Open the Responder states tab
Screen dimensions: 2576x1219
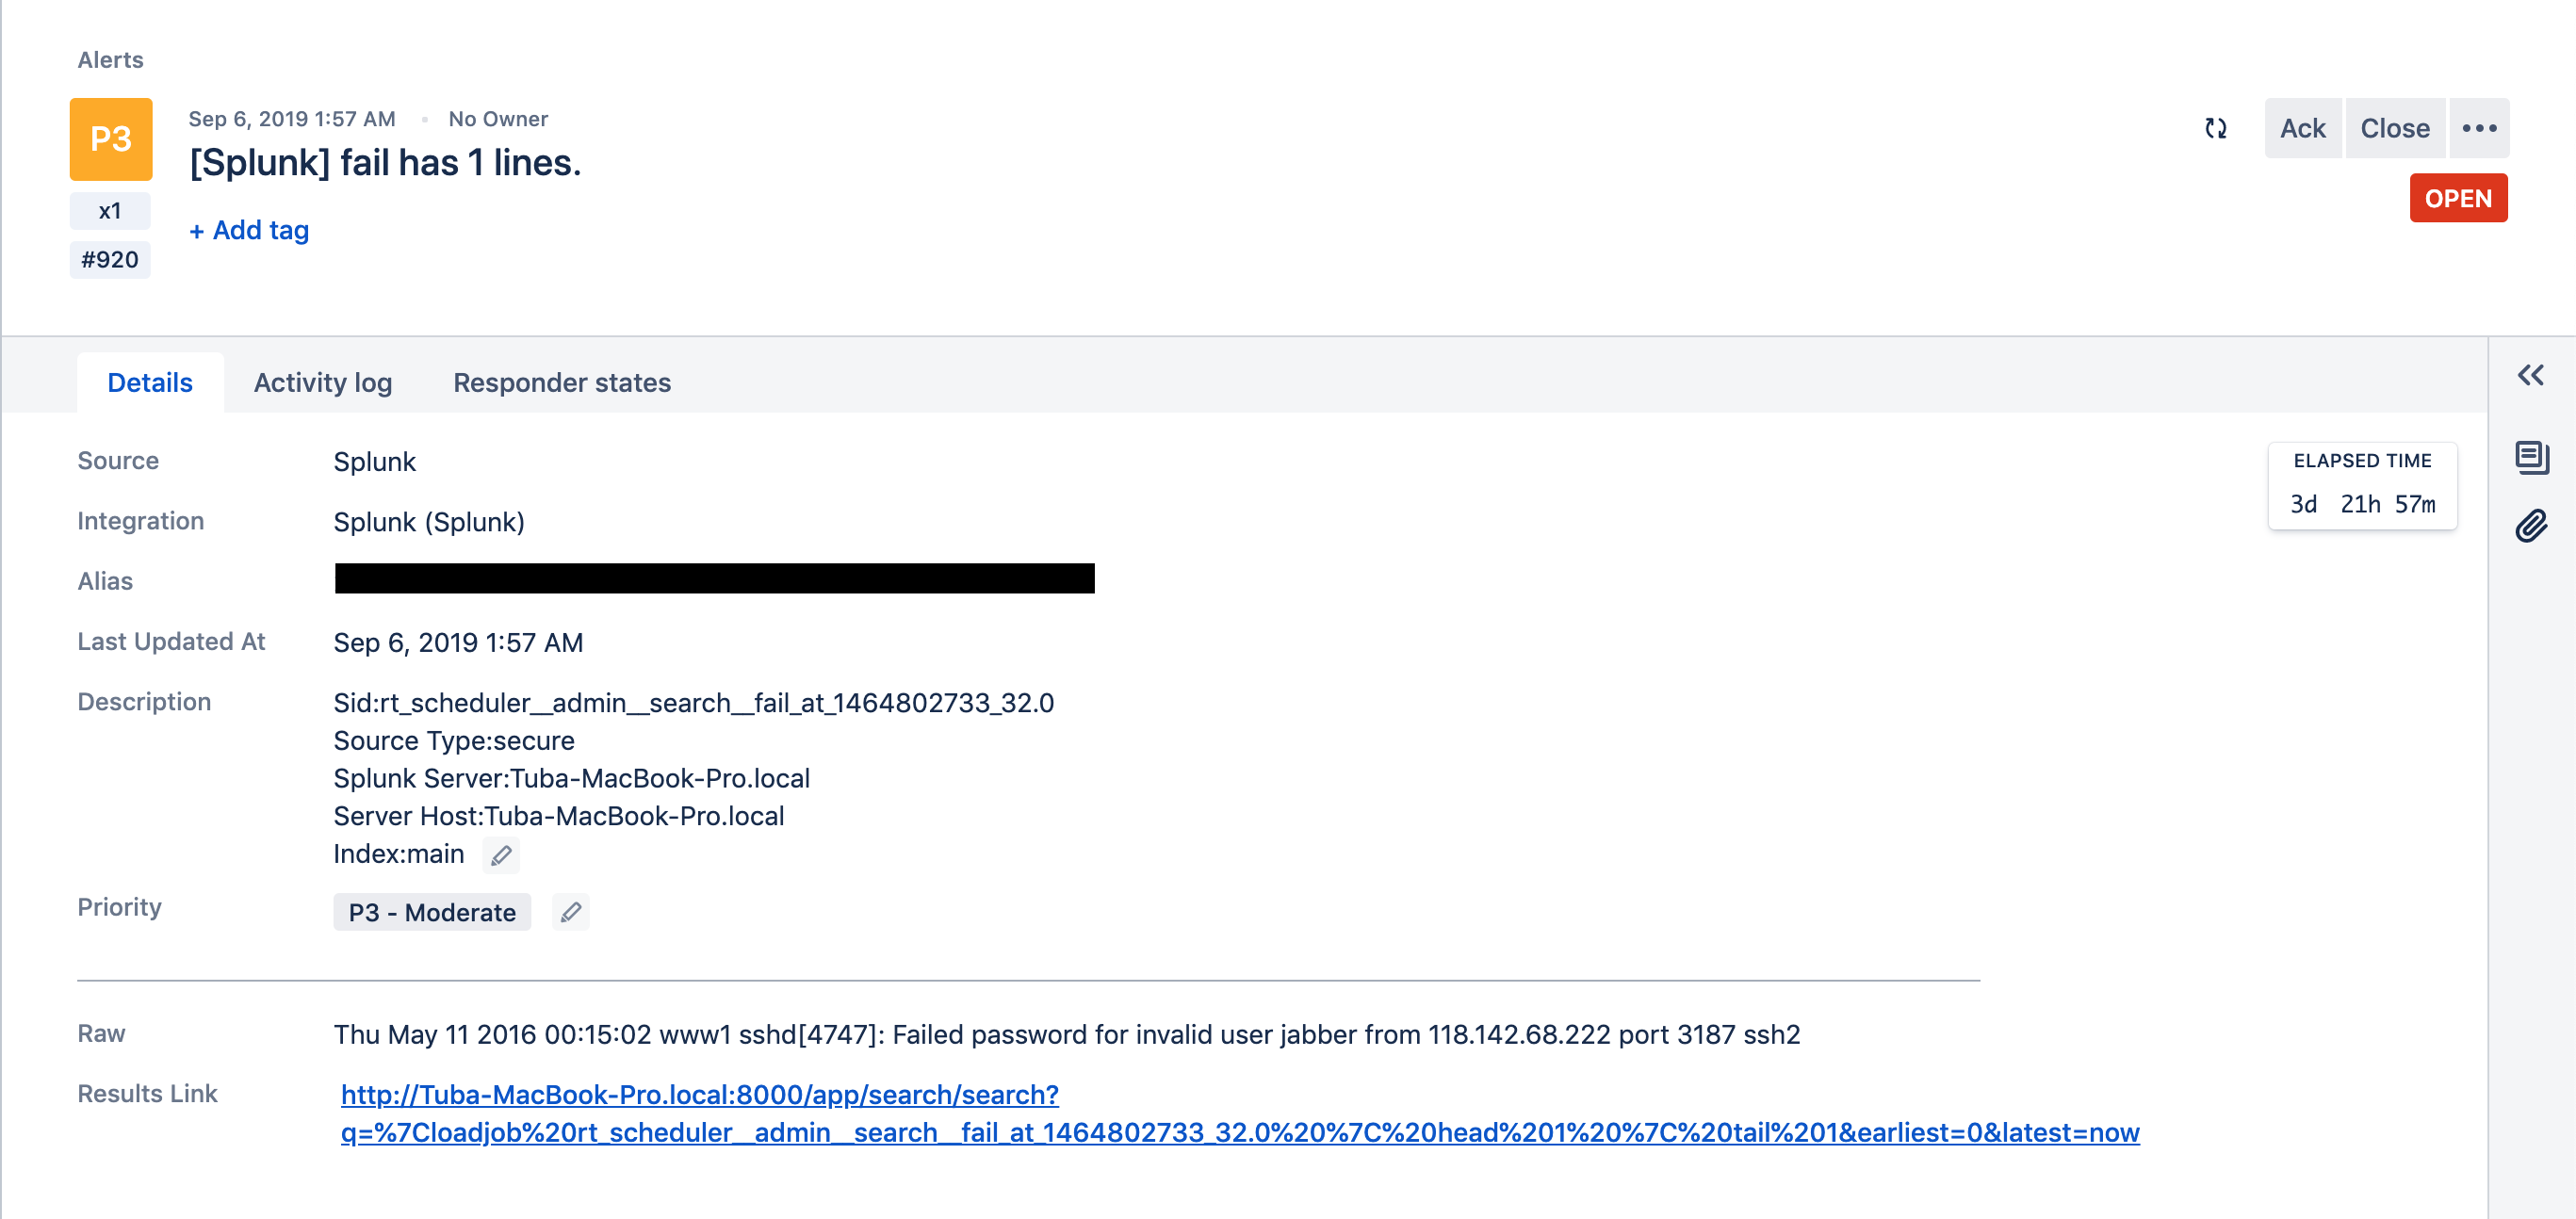(x=561, y=382)
